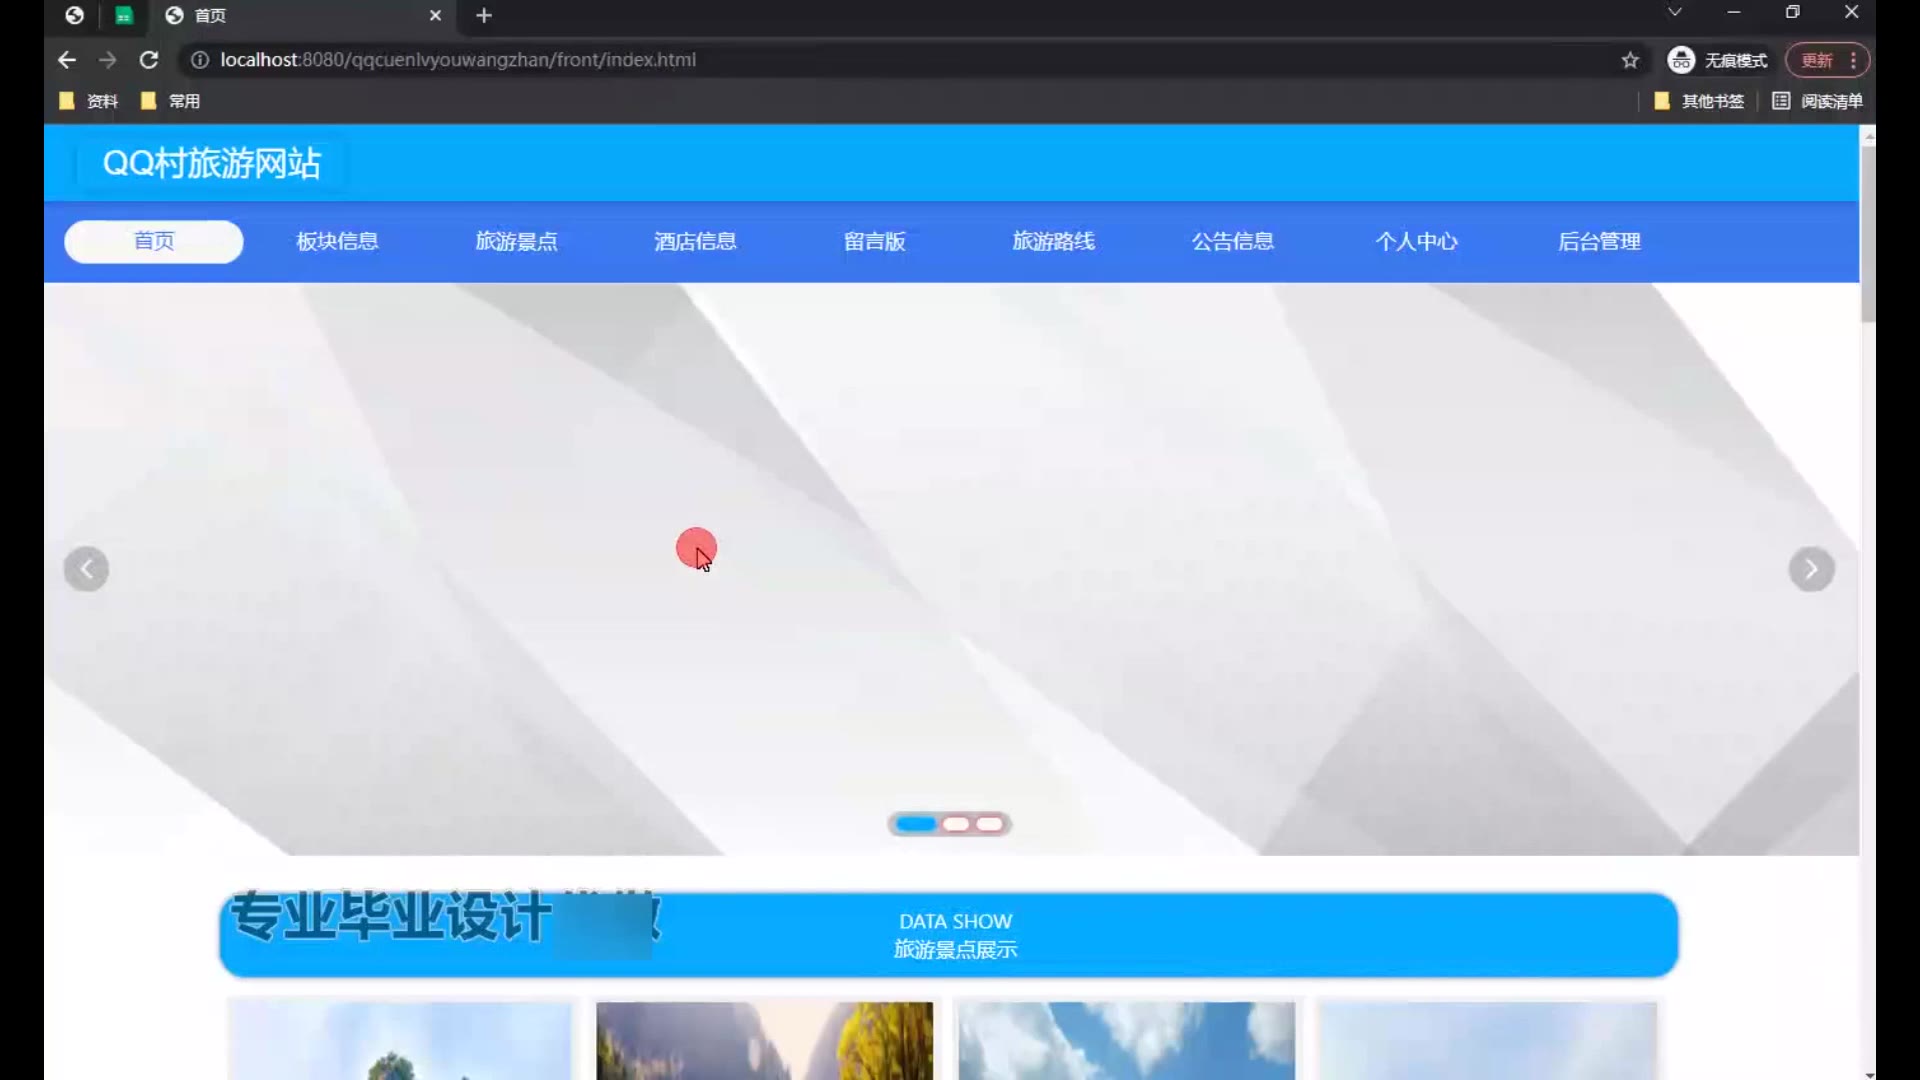Screen dimensions: 1920x1080
Task: Click the incognito mode profile icon
Action: (x=1681, y=60)
